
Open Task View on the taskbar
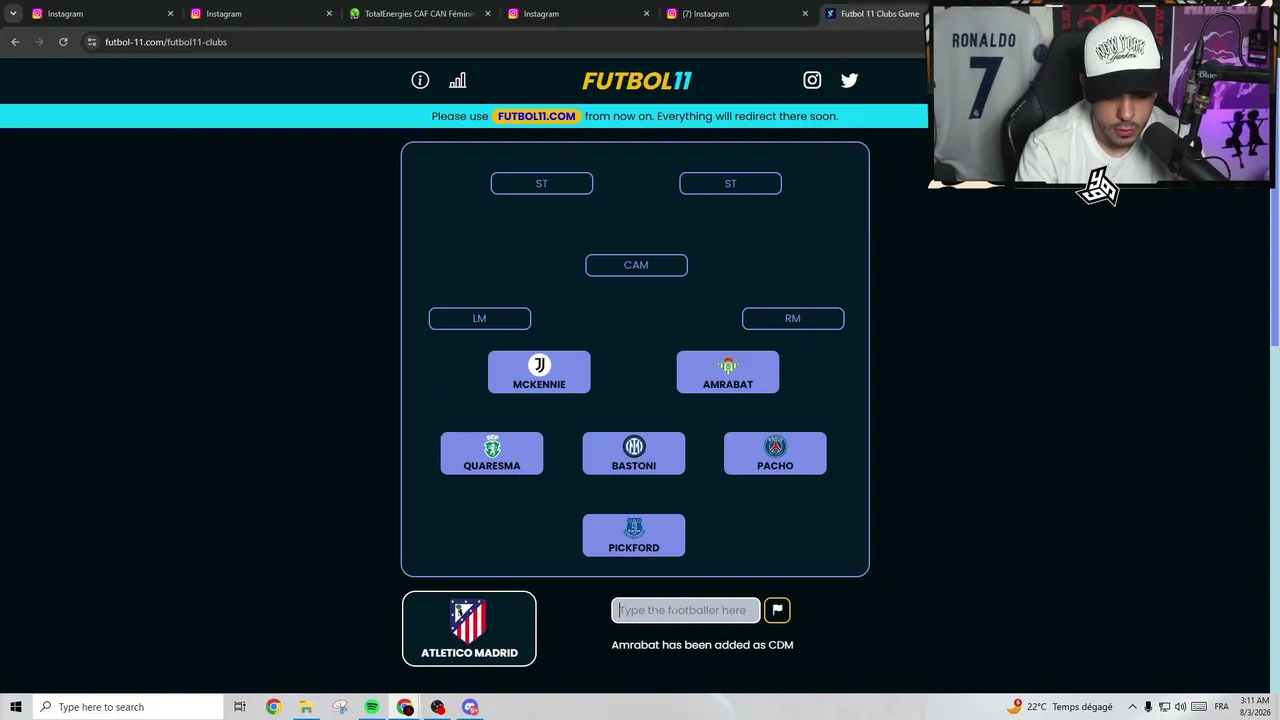(x=240, y=707)
